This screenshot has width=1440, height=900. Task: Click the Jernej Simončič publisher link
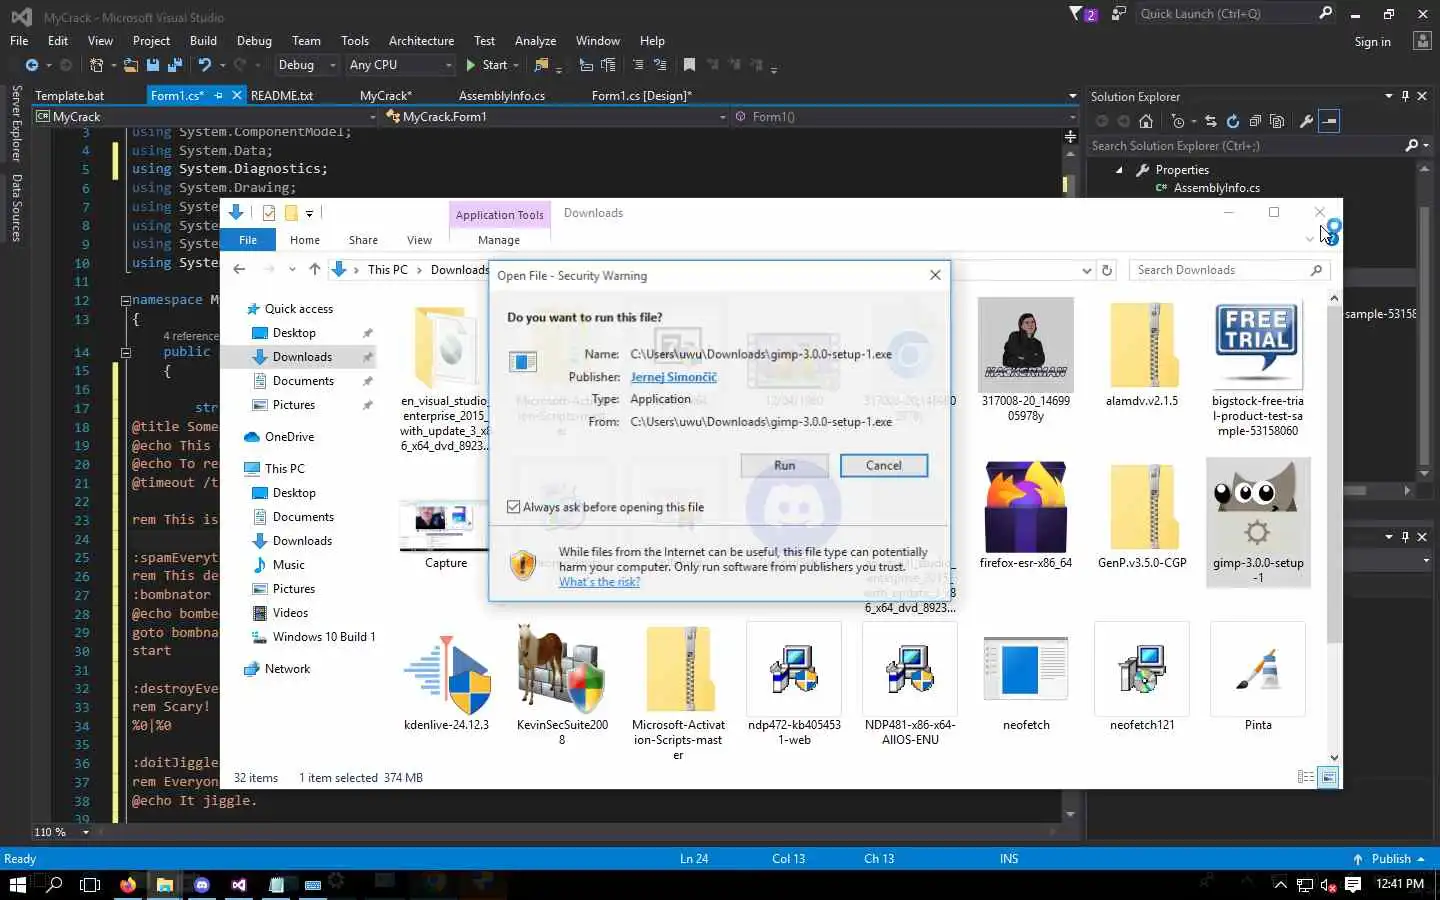point(673,377)
